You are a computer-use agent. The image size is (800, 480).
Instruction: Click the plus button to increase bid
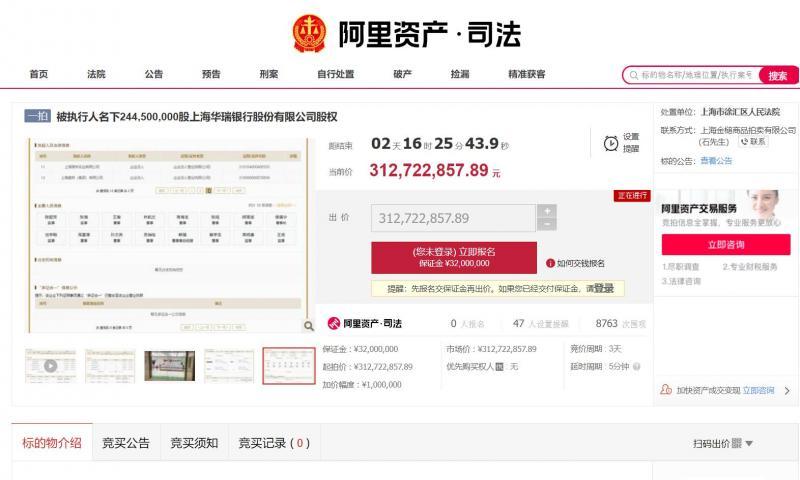coord(547,211)
